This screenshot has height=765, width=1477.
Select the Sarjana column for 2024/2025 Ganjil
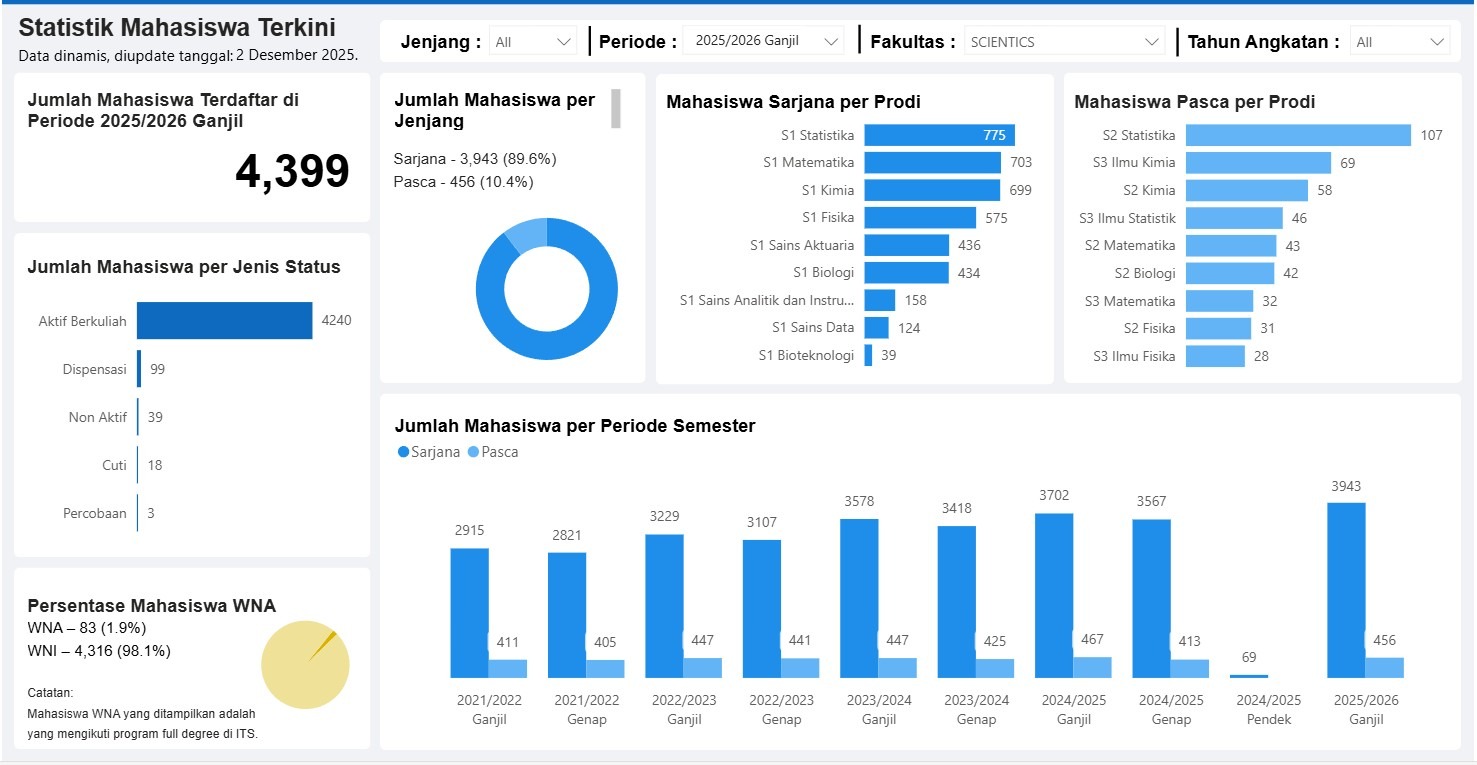point(1054,596)
